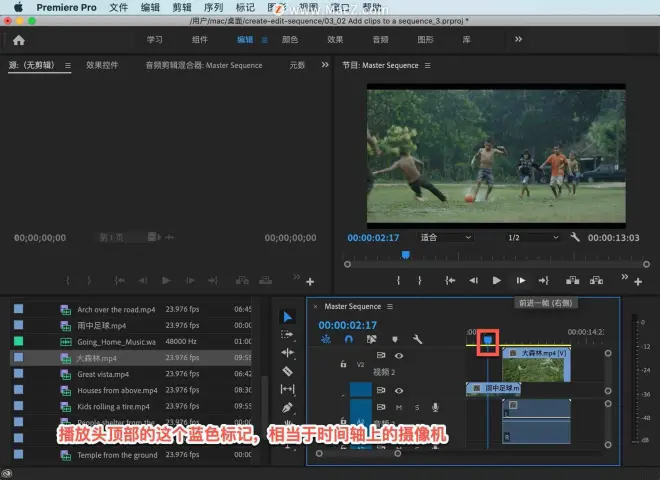Mute the audio track with M
The width and height of the screenshot is (660, 480).
pos(399,408)
